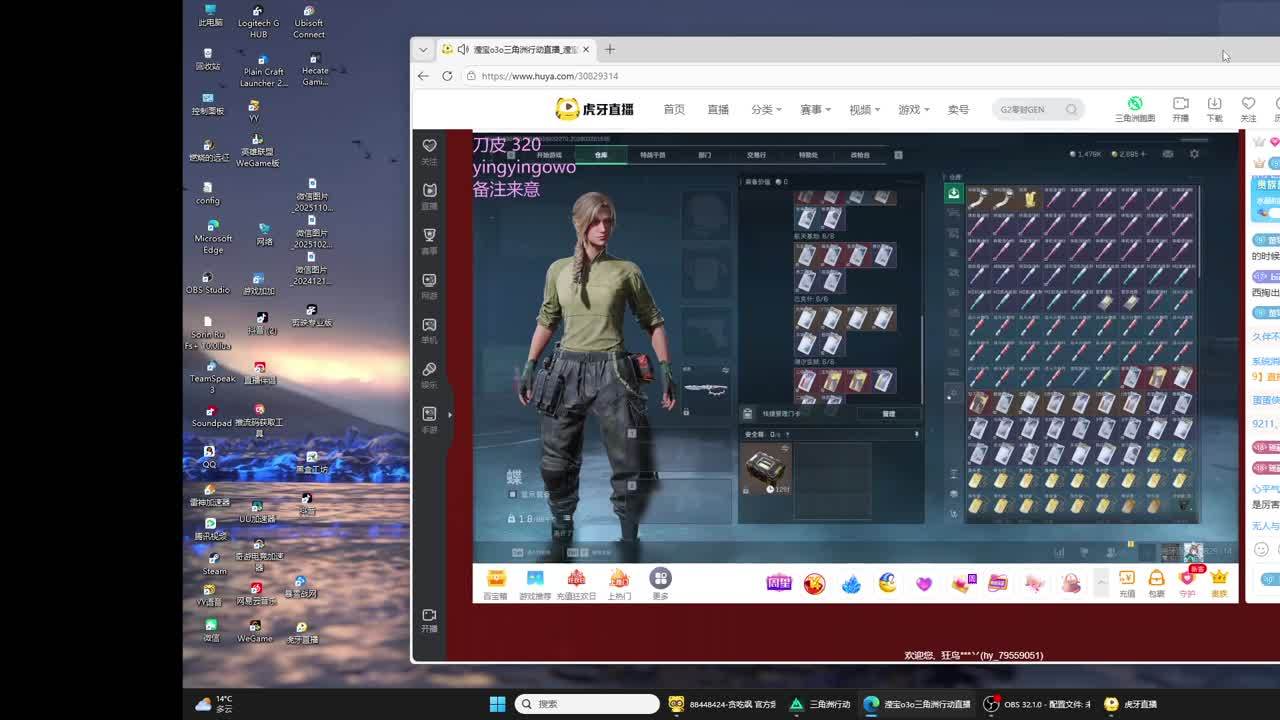The height and width of the screenshot is (720, 1280).
Task: Click the 开播 camera icon in the top bar
Action: coord(1180,108)
